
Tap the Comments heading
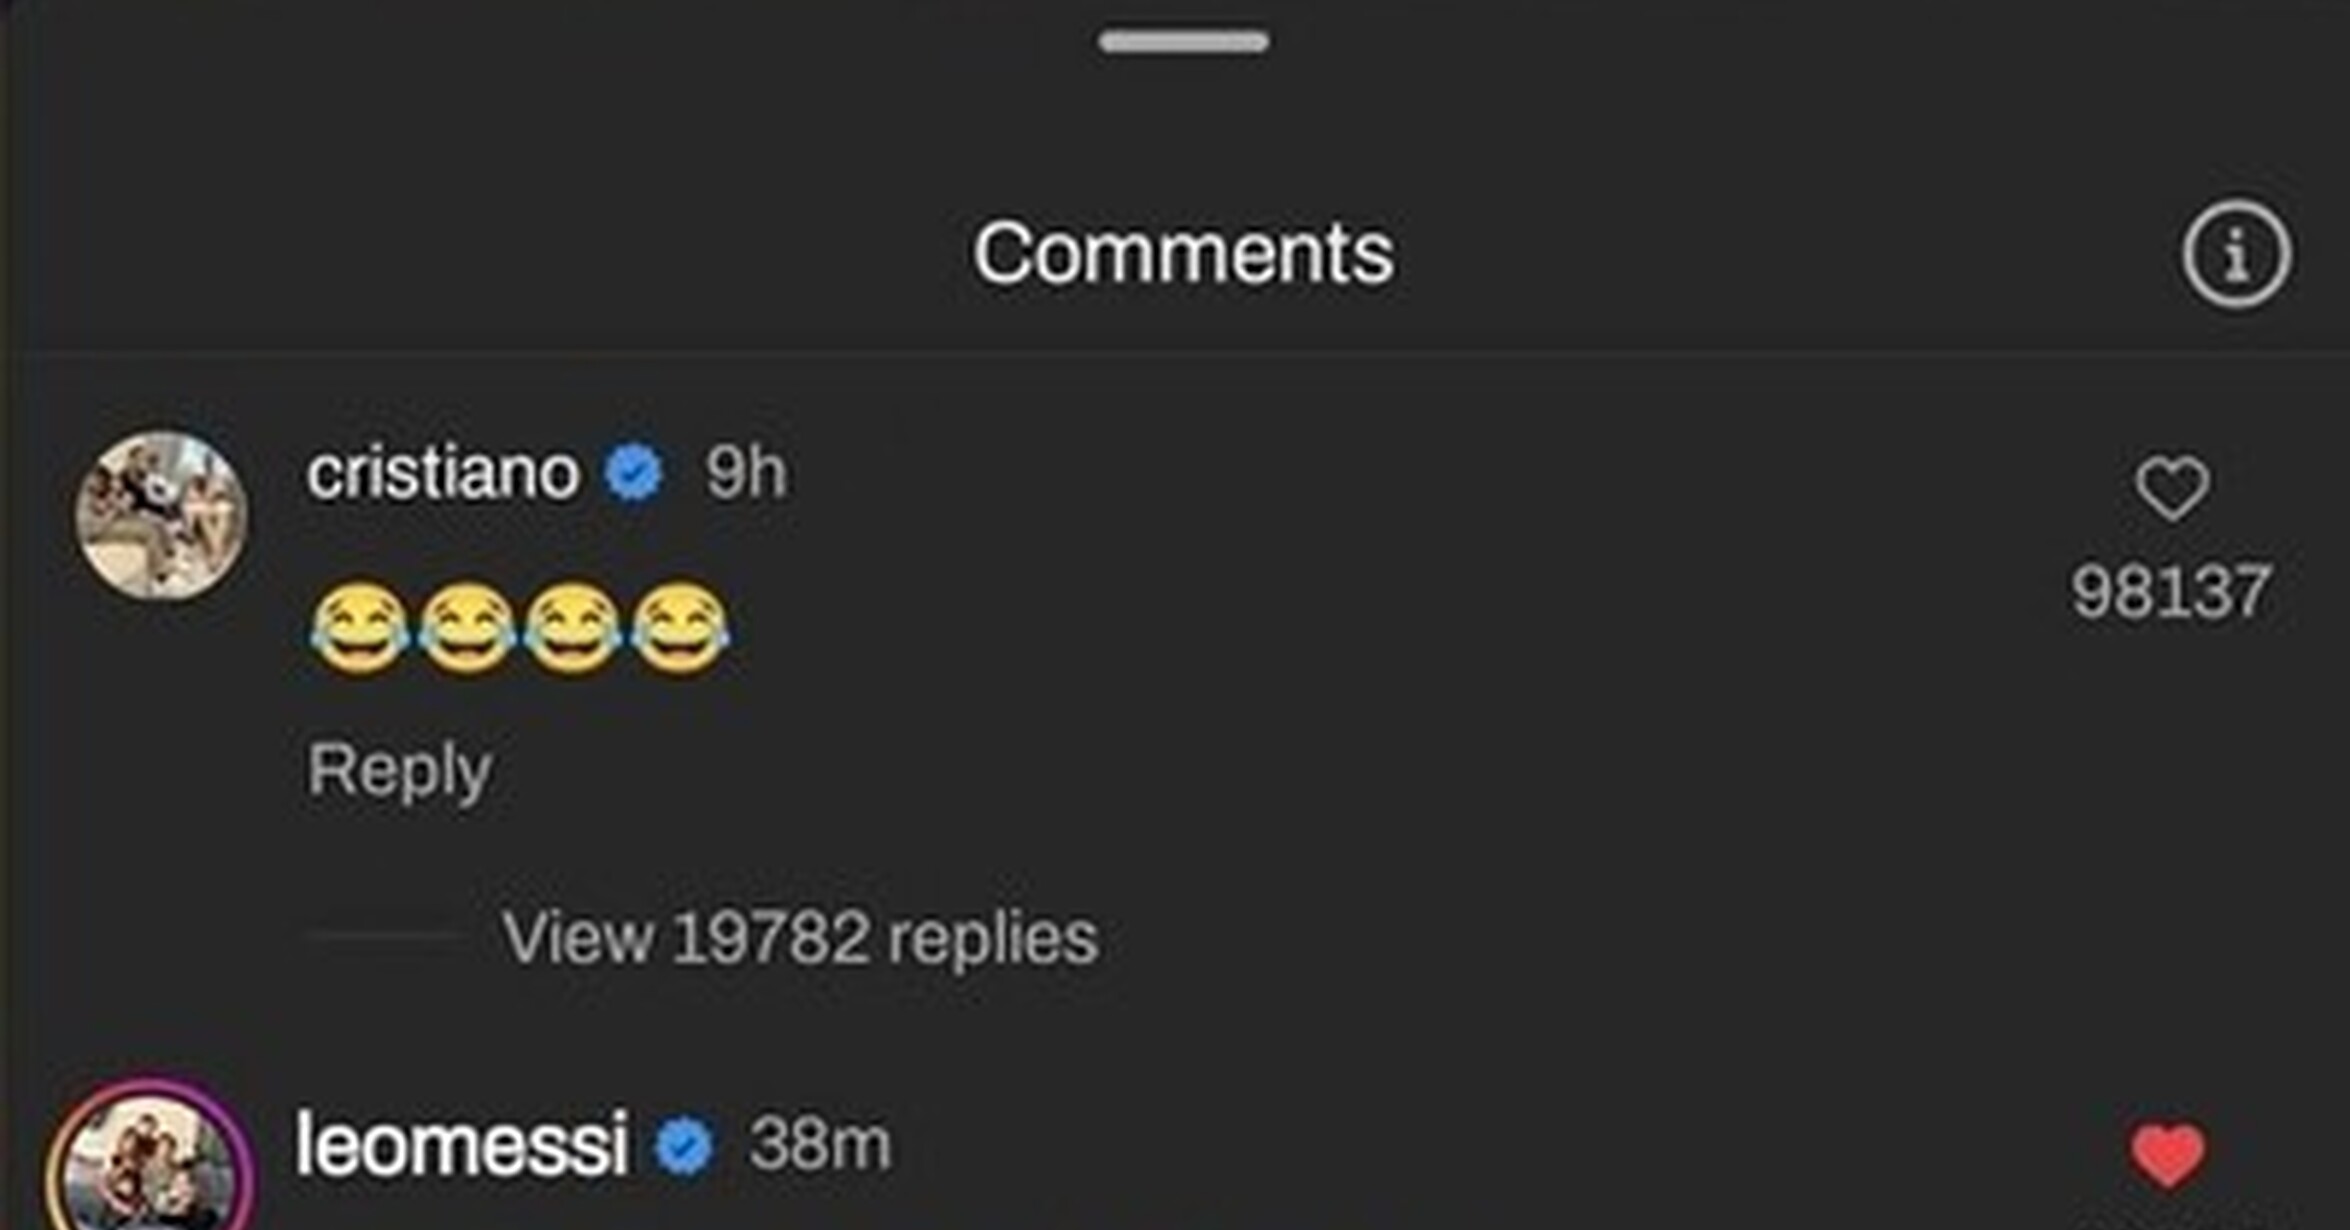(1183, 254)
